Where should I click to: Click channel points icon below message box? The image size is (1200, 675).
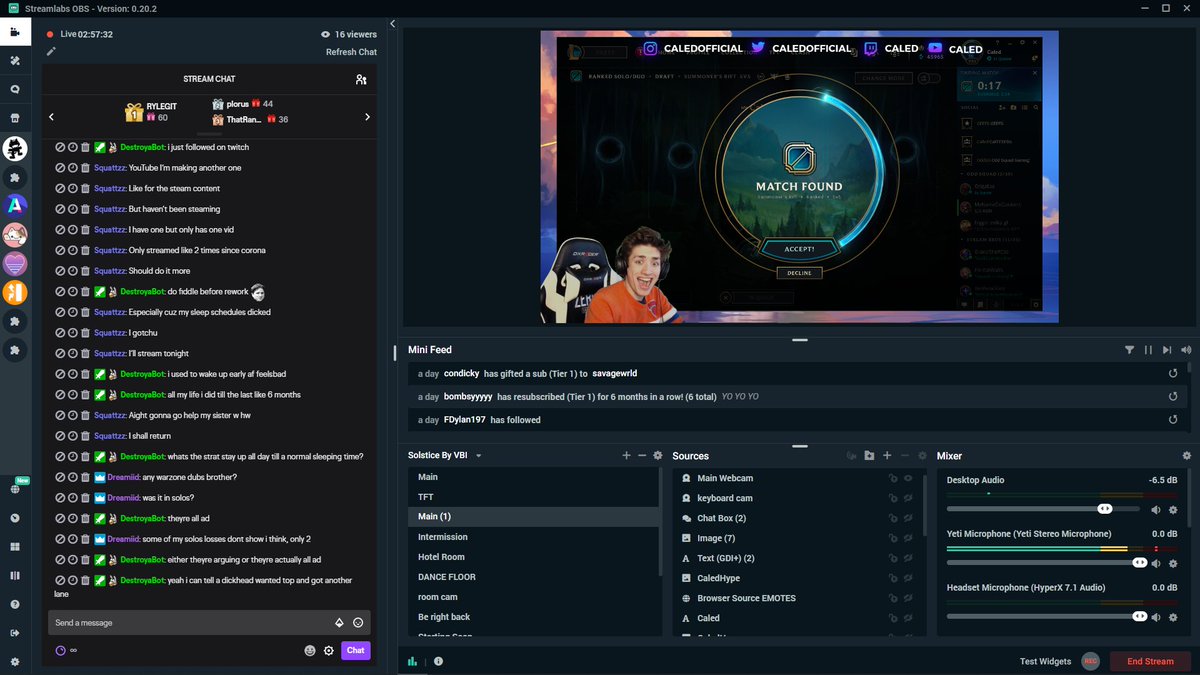coord(60,650)
